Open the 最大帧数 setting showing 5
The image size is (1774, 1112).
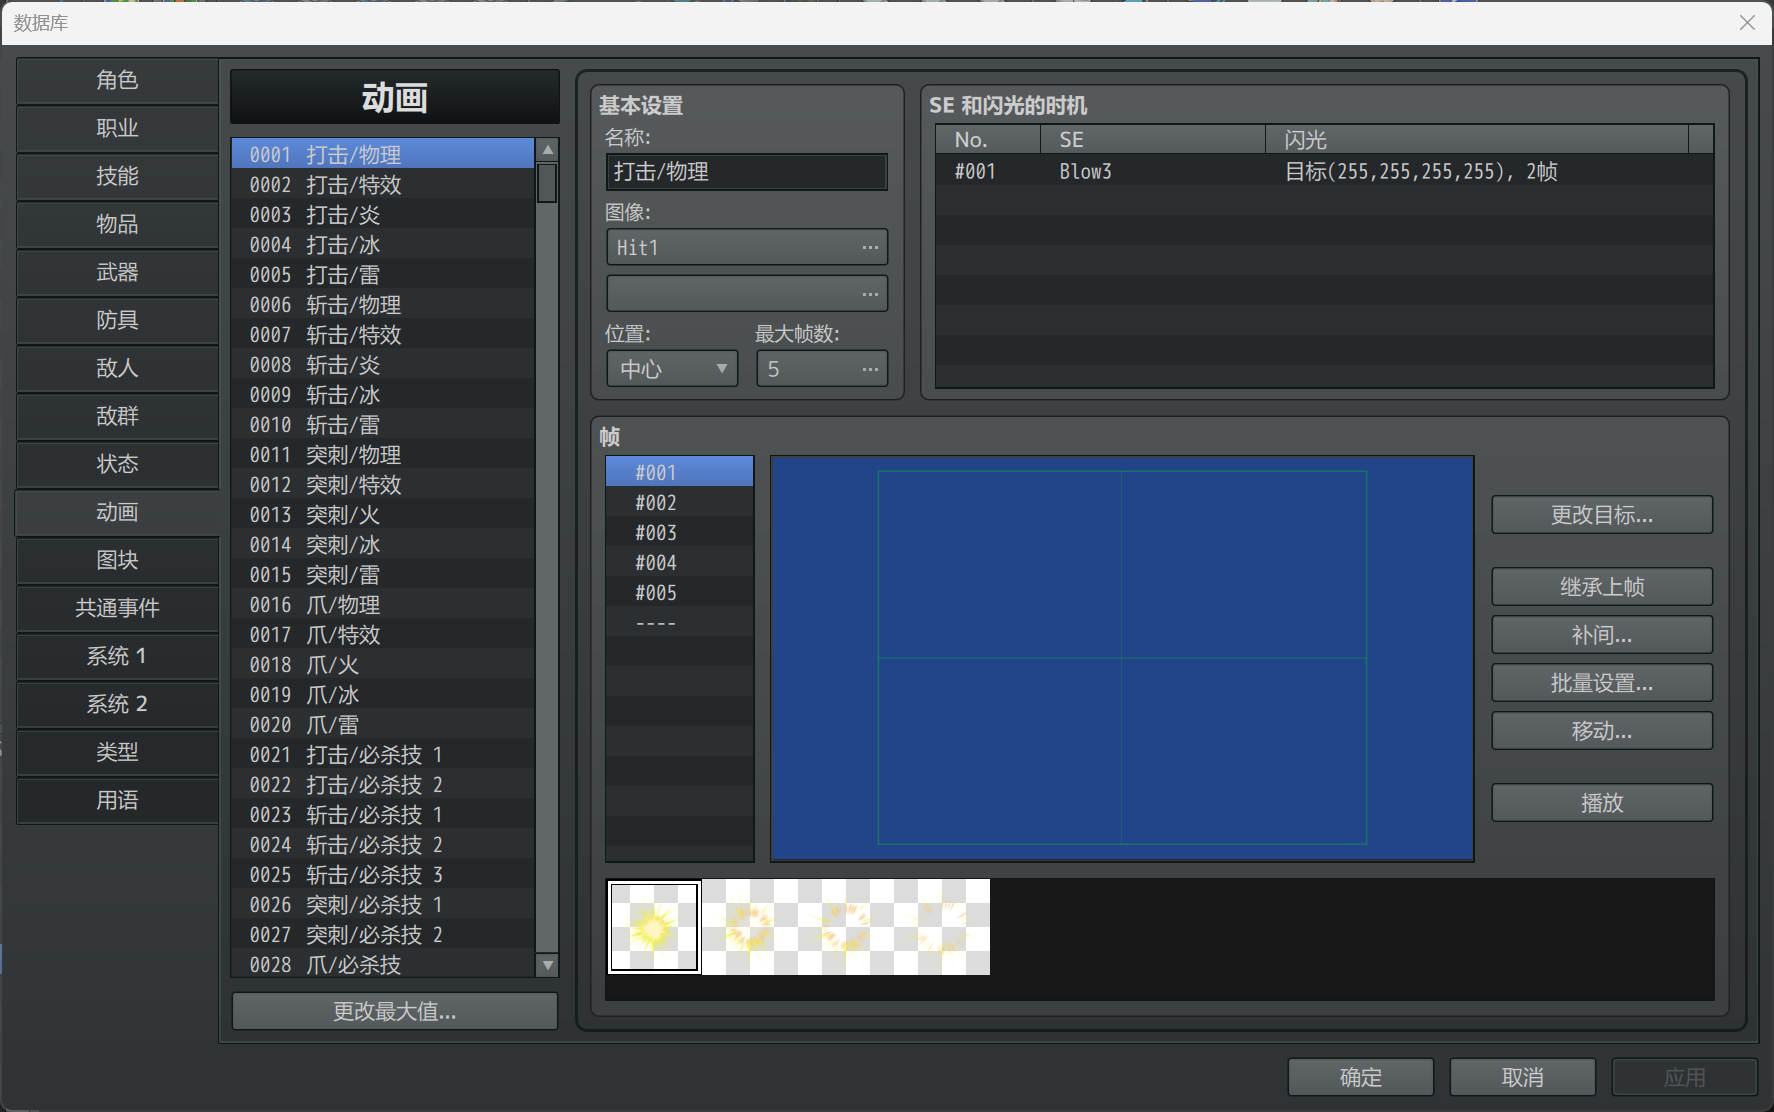(822, 369)
